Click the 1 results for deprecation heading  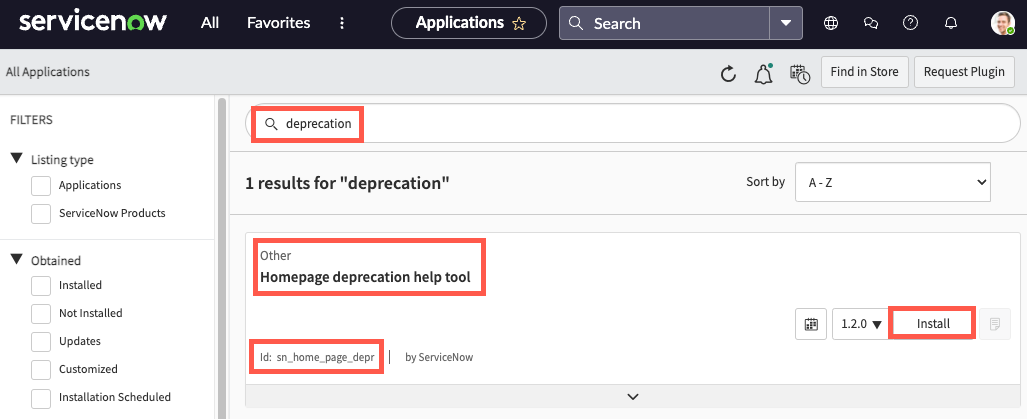pyautogui.click(x=348, y=183)
